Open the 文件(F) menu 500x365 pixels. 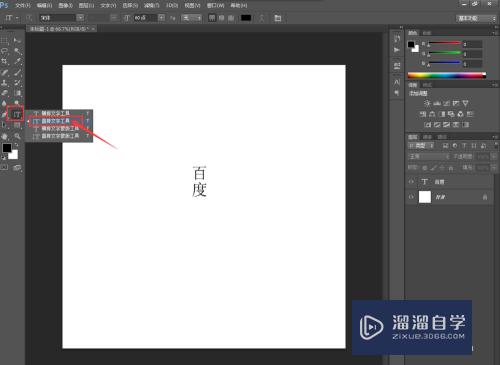point(23,5)
